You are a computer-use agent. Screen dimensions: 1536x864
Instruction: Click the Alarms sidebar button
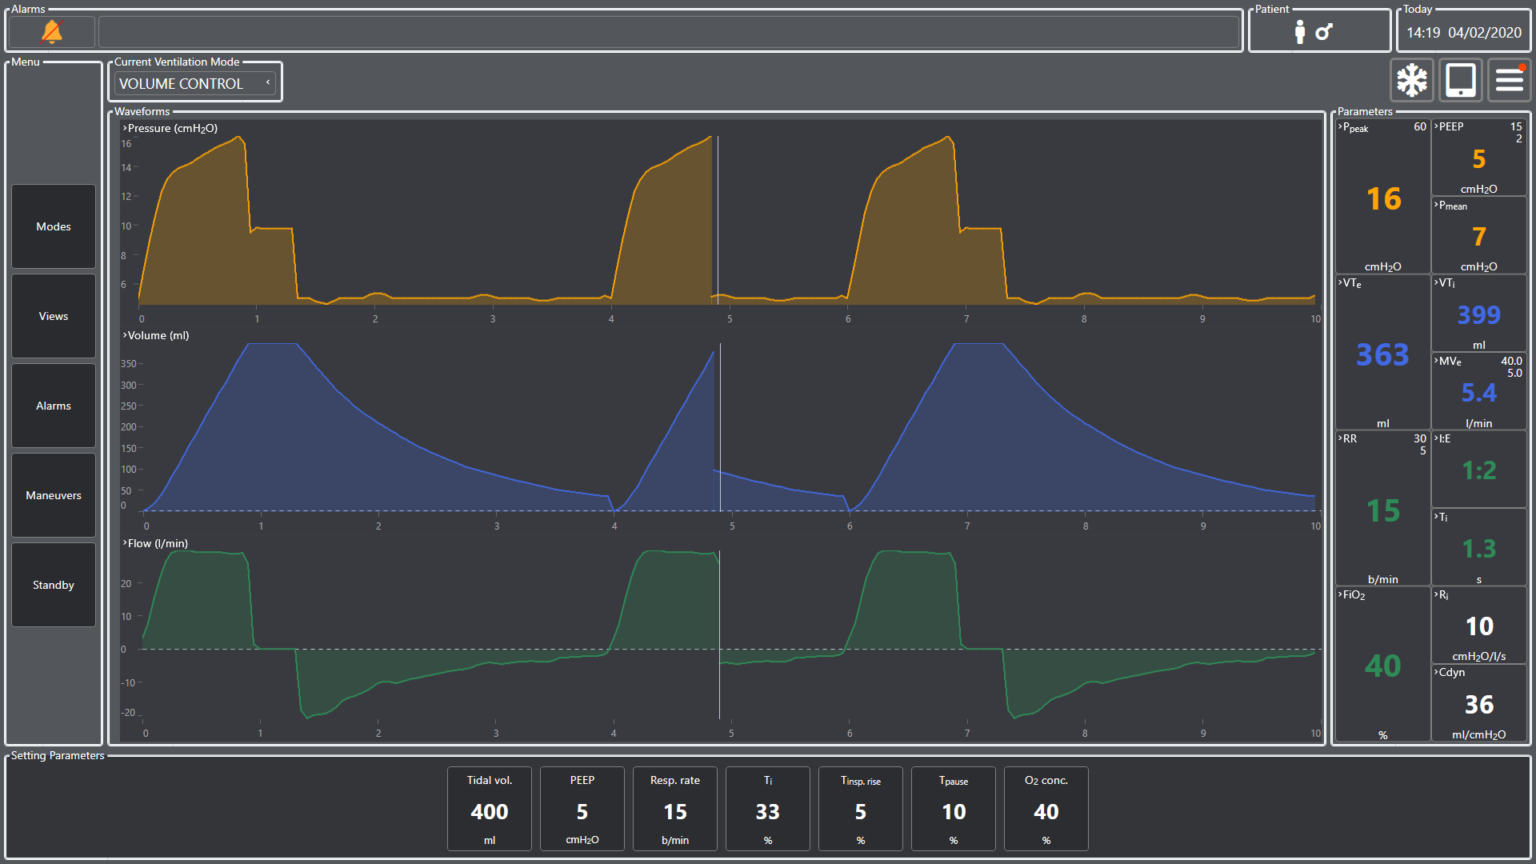coord(53,405)
